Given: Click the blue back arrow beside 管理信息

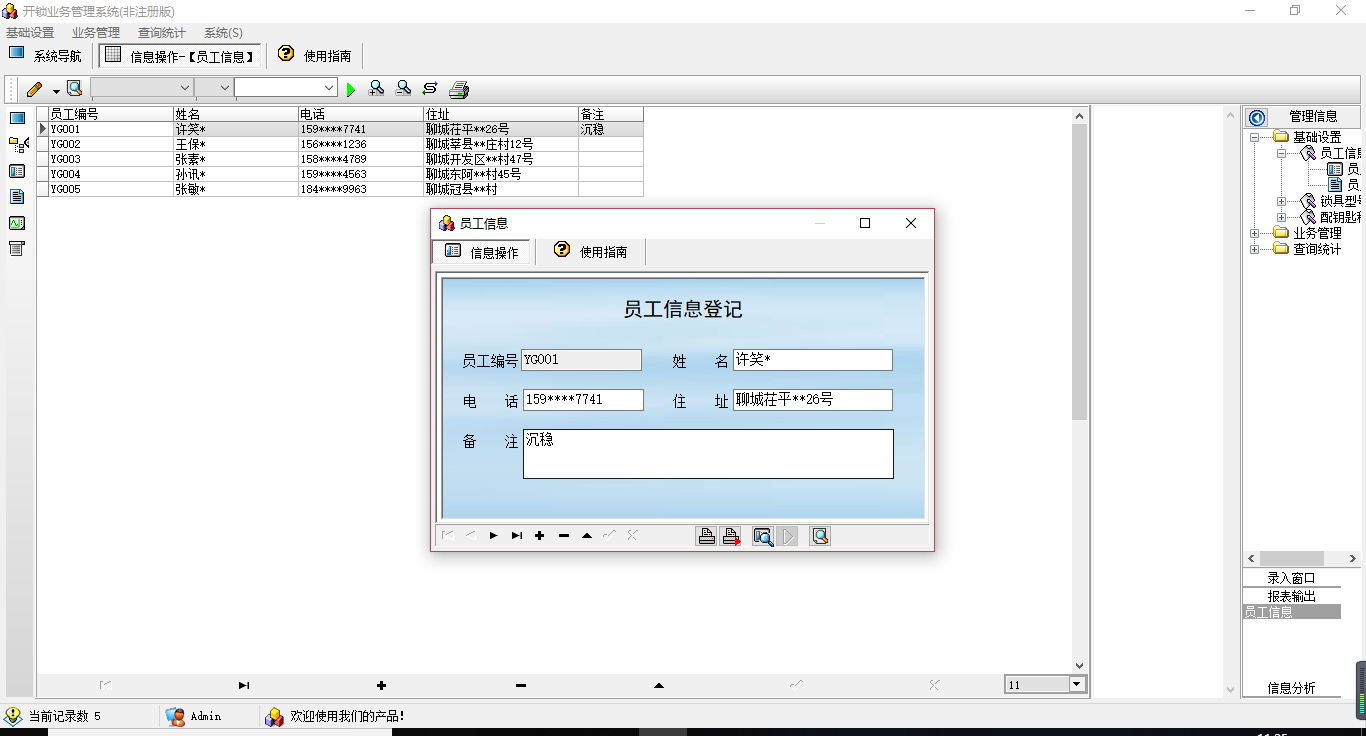Looking at the screenshot, I should tap(1257, 117).
